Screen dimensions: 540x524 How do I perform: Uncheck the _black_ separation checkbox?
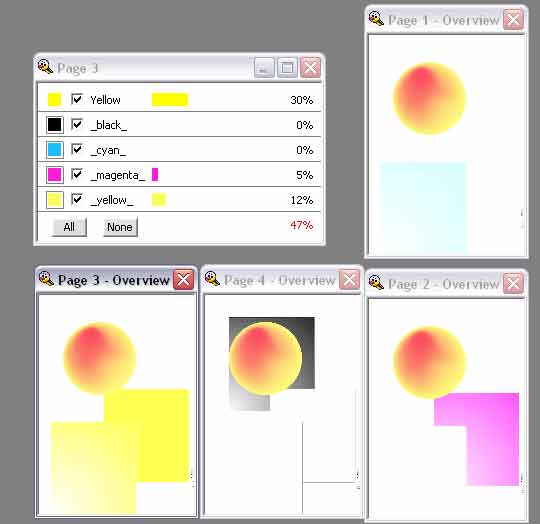76,124
